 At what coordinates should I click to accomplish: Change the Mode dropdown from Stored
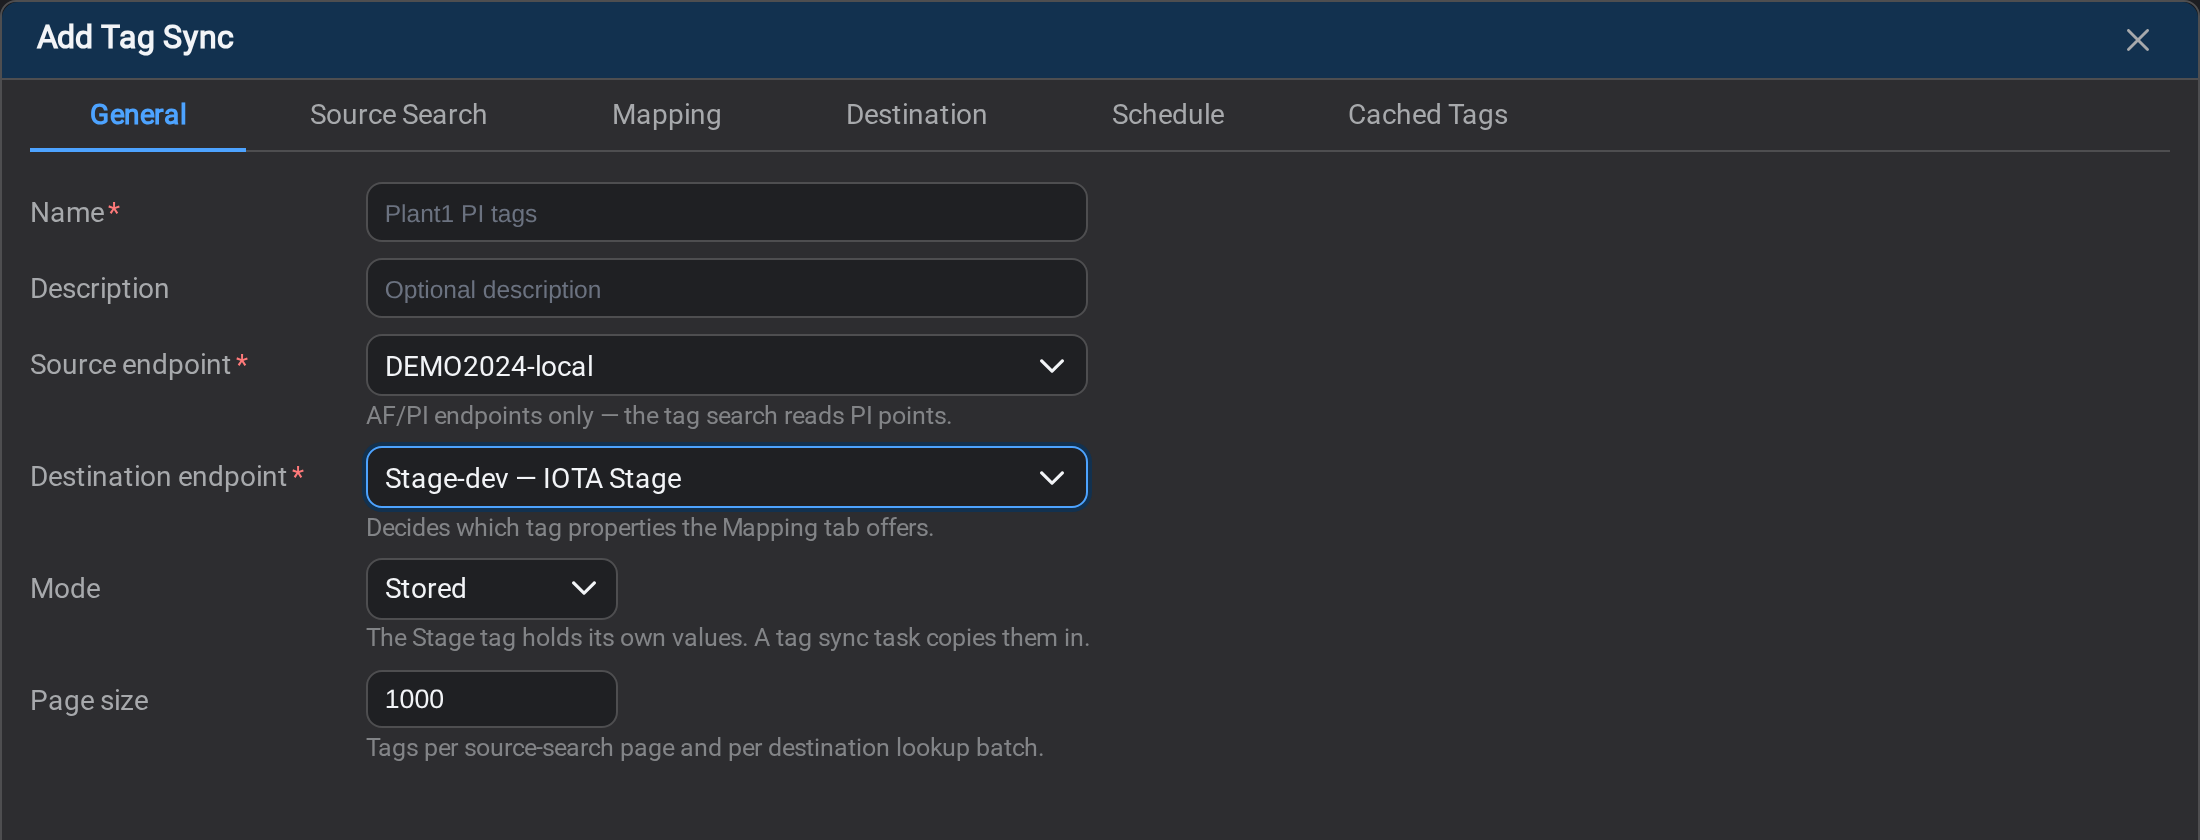point(491,588)
